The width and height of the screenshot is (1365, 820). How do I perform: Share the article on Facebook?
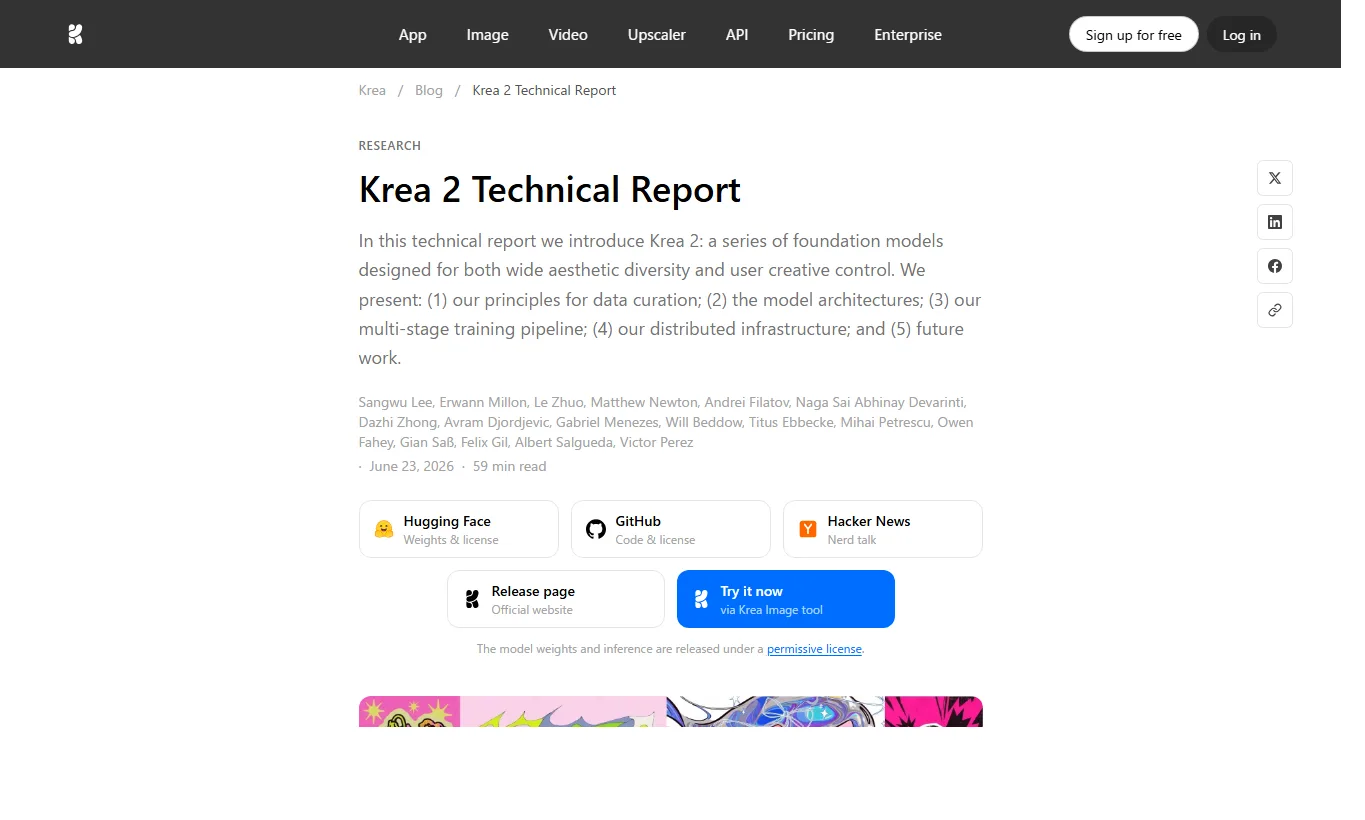pyautogui.click(x=1275, y=266)
